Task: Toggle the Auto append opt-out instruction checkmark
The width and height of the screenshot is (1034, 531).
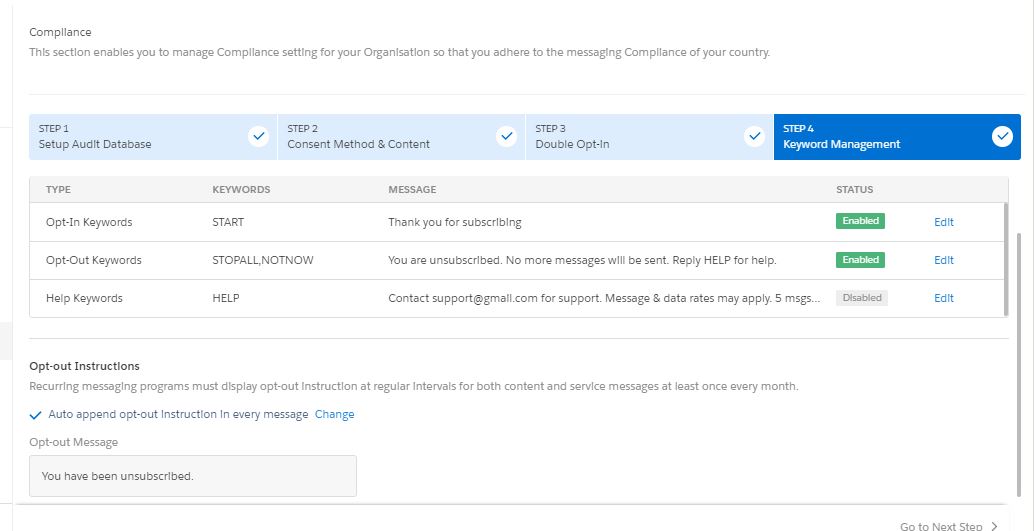Action: point(36,415)
